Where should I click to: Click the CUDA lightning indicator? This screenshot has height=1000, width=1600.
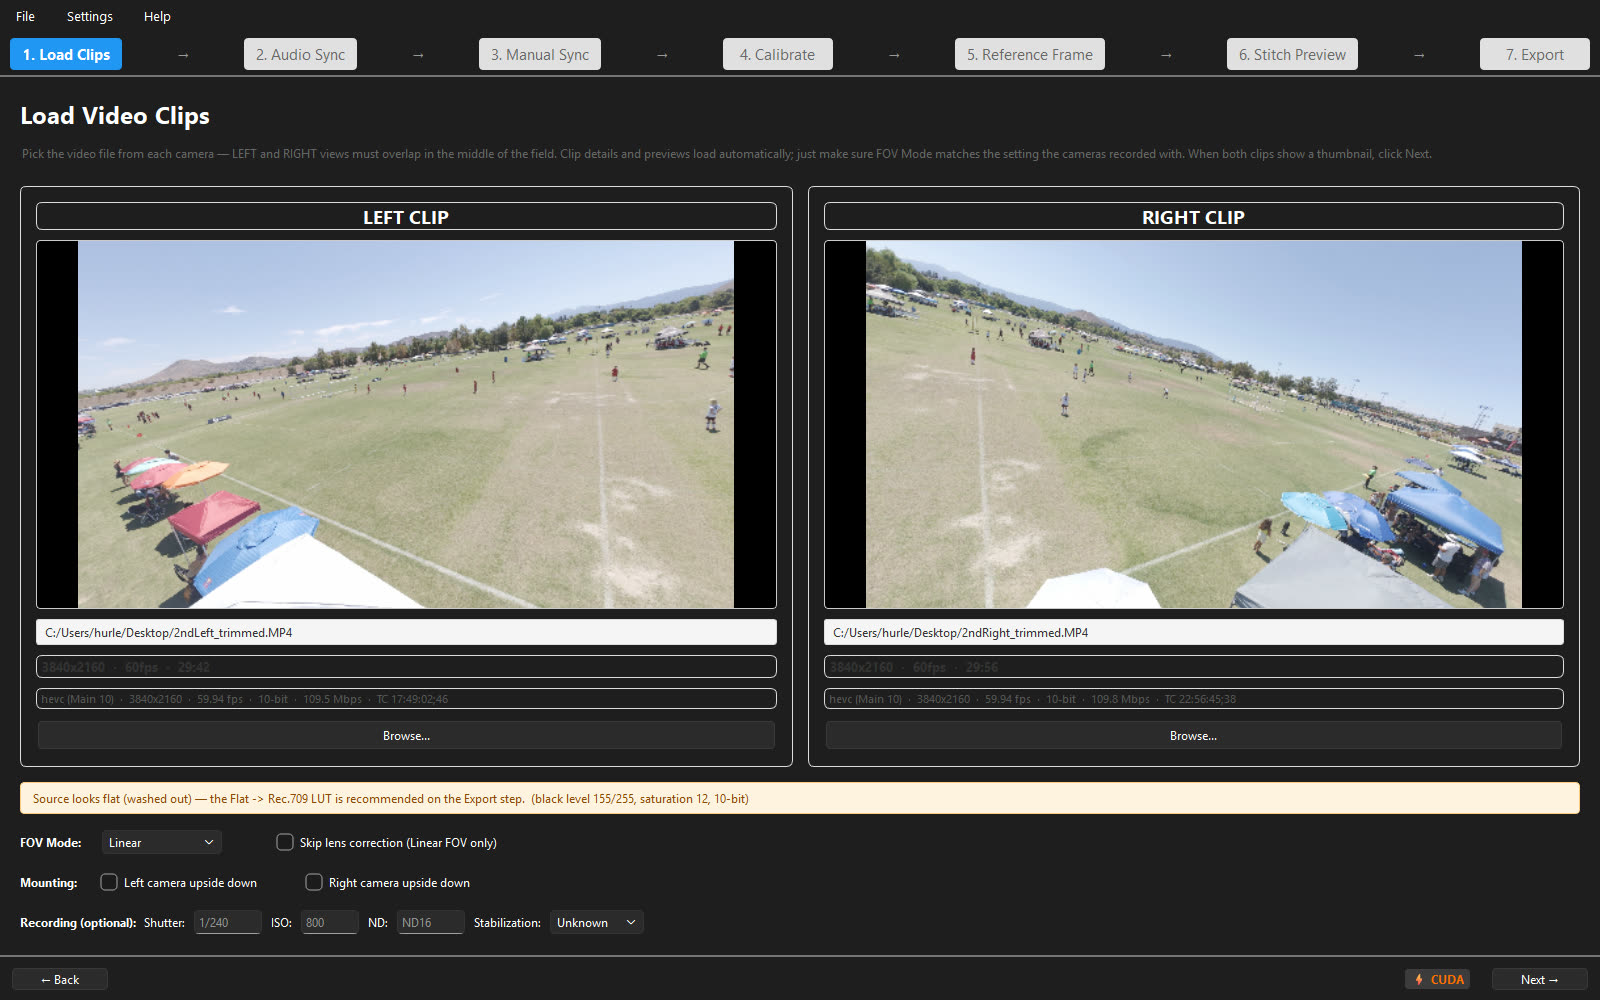click(1437, 980)
